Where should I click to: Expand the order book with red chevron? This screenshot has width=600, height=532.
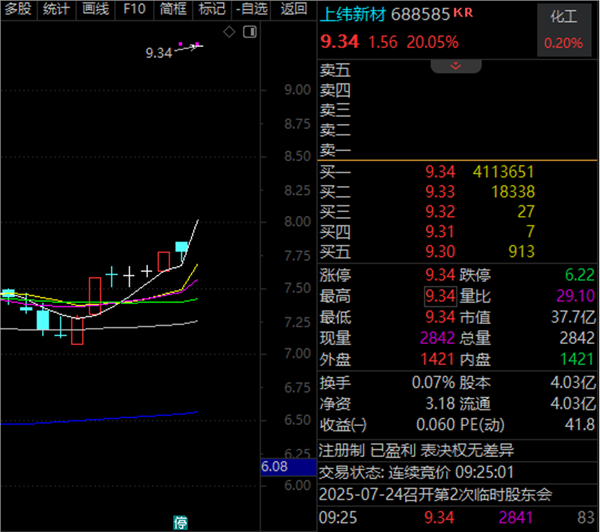pos(456,66)
